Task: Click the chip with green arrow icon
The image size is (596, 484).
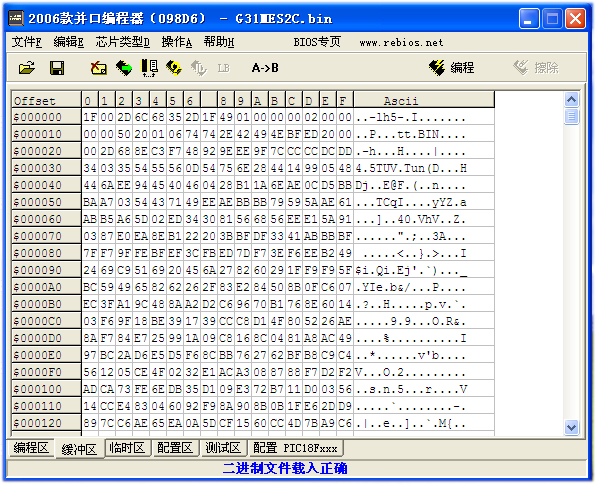Action: pyautogui.click(x=124, y=68)
